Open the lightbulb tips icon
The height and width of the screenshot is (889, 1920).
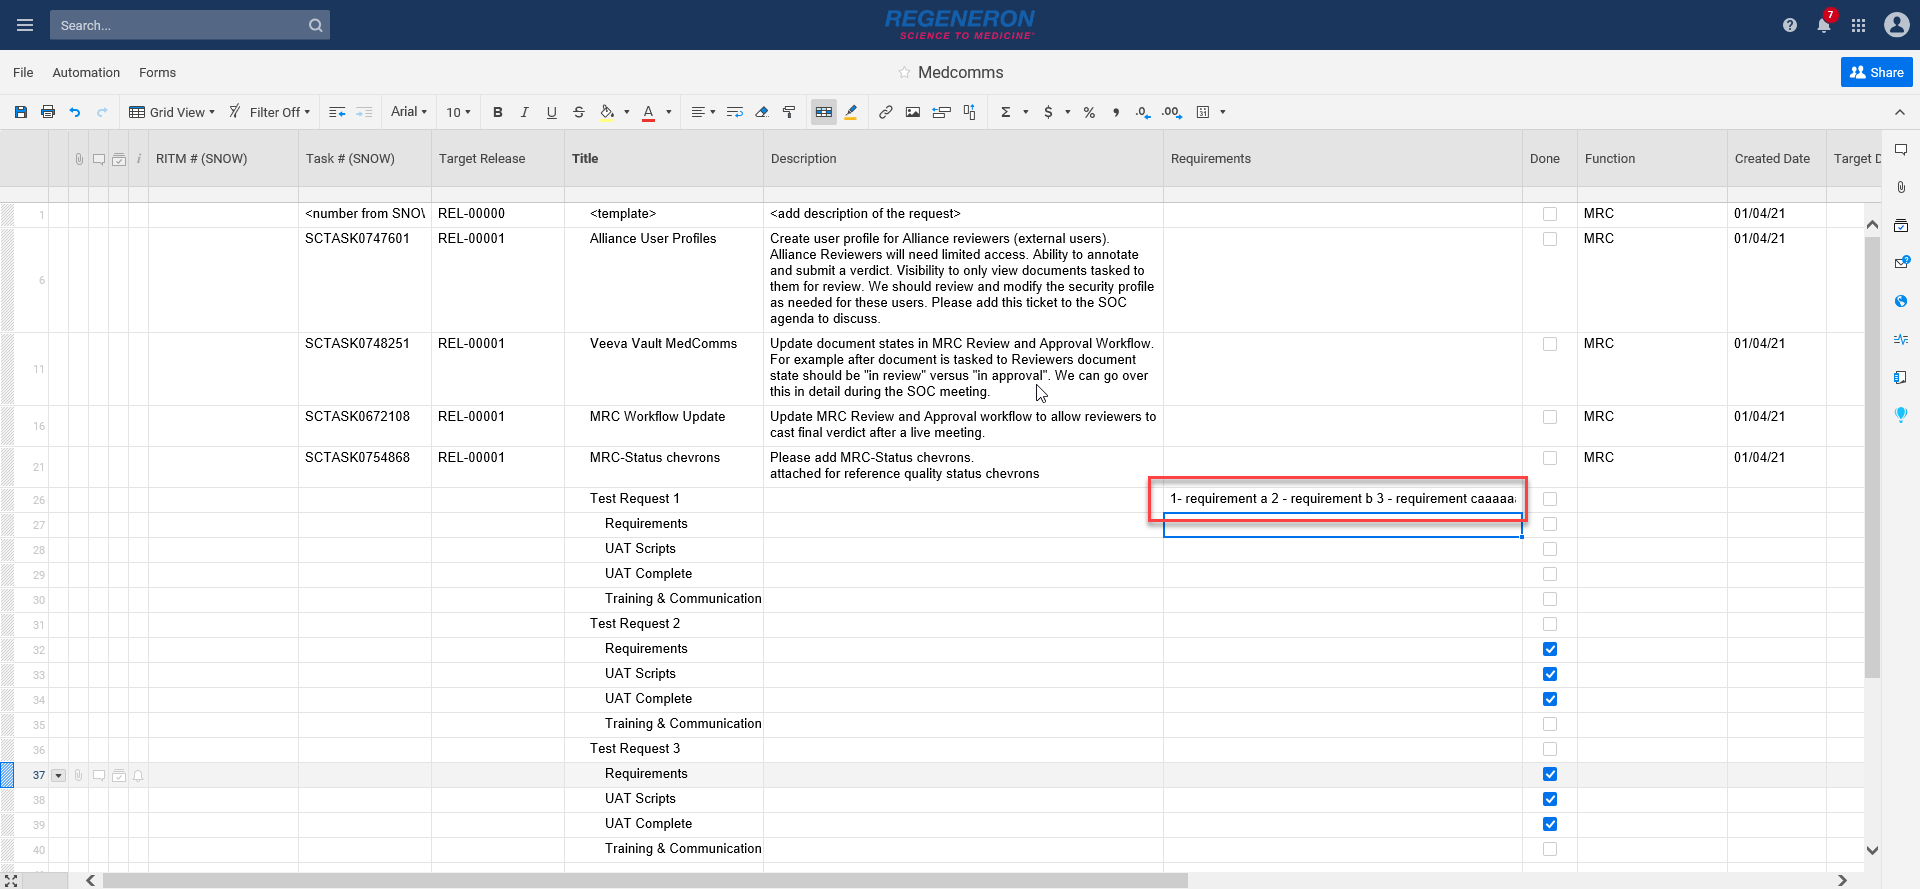coord(1901,415)
